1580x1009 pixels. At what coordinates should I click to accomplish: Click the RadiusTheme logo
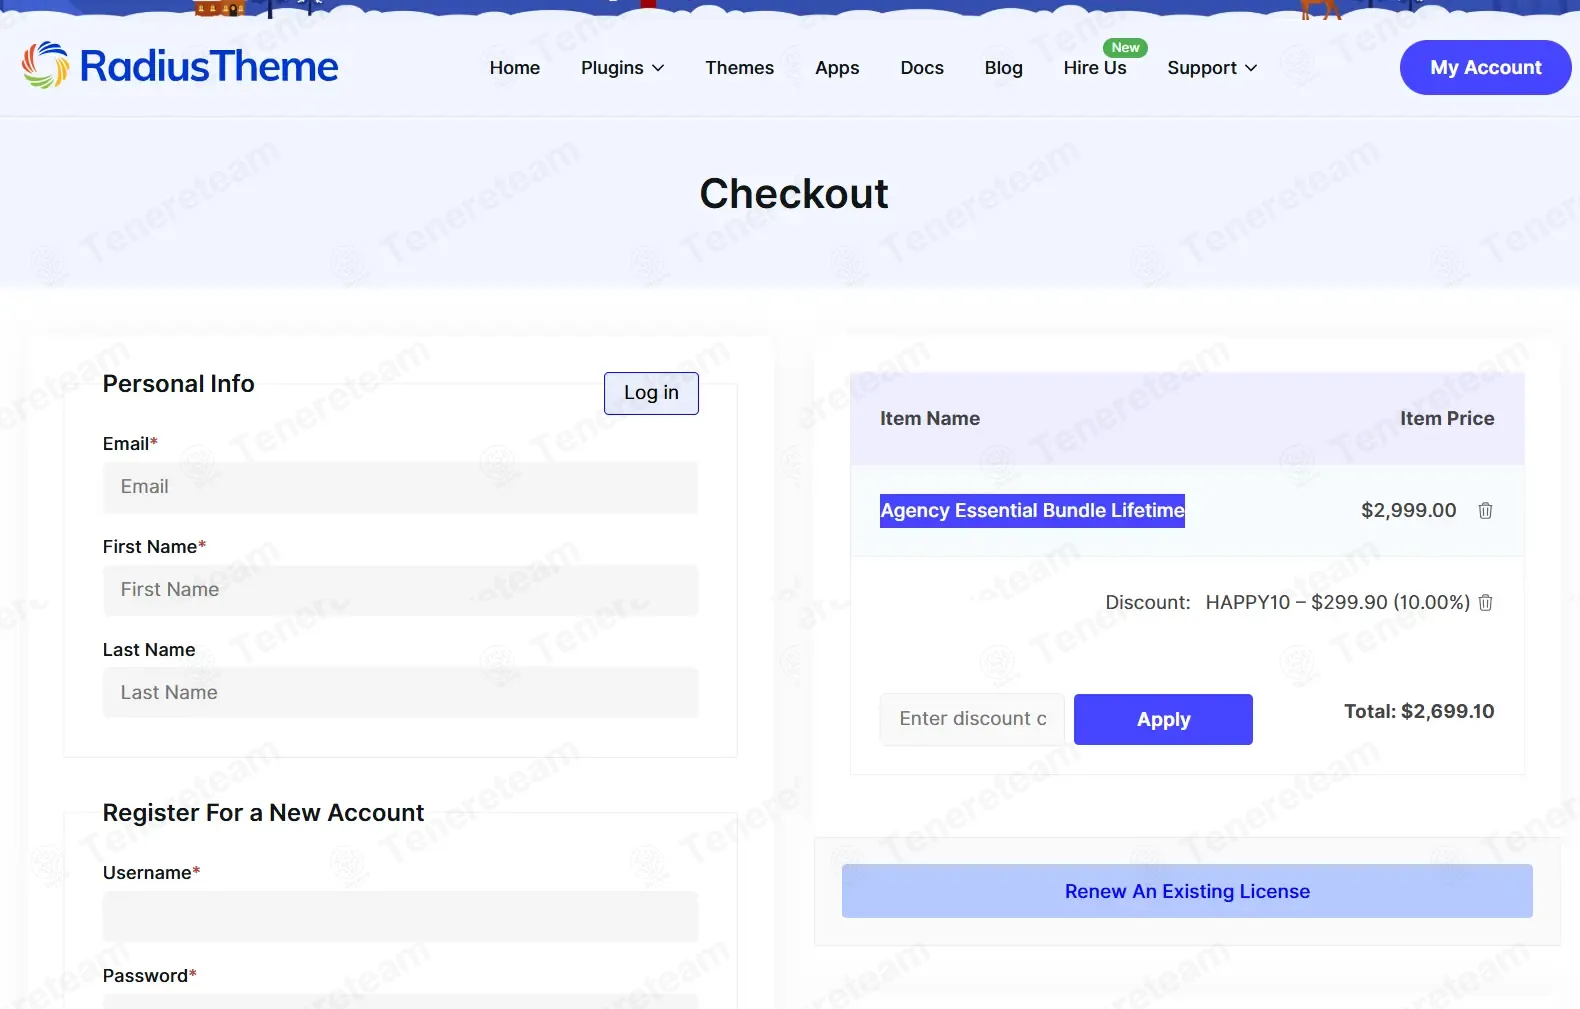point(180,66)
